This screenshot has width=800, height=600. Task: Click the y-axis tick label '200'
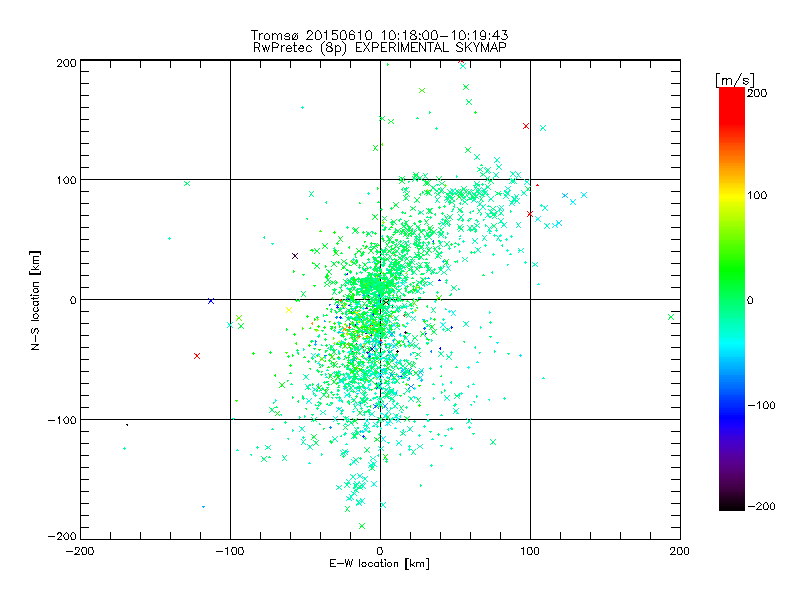pos(67,63)
